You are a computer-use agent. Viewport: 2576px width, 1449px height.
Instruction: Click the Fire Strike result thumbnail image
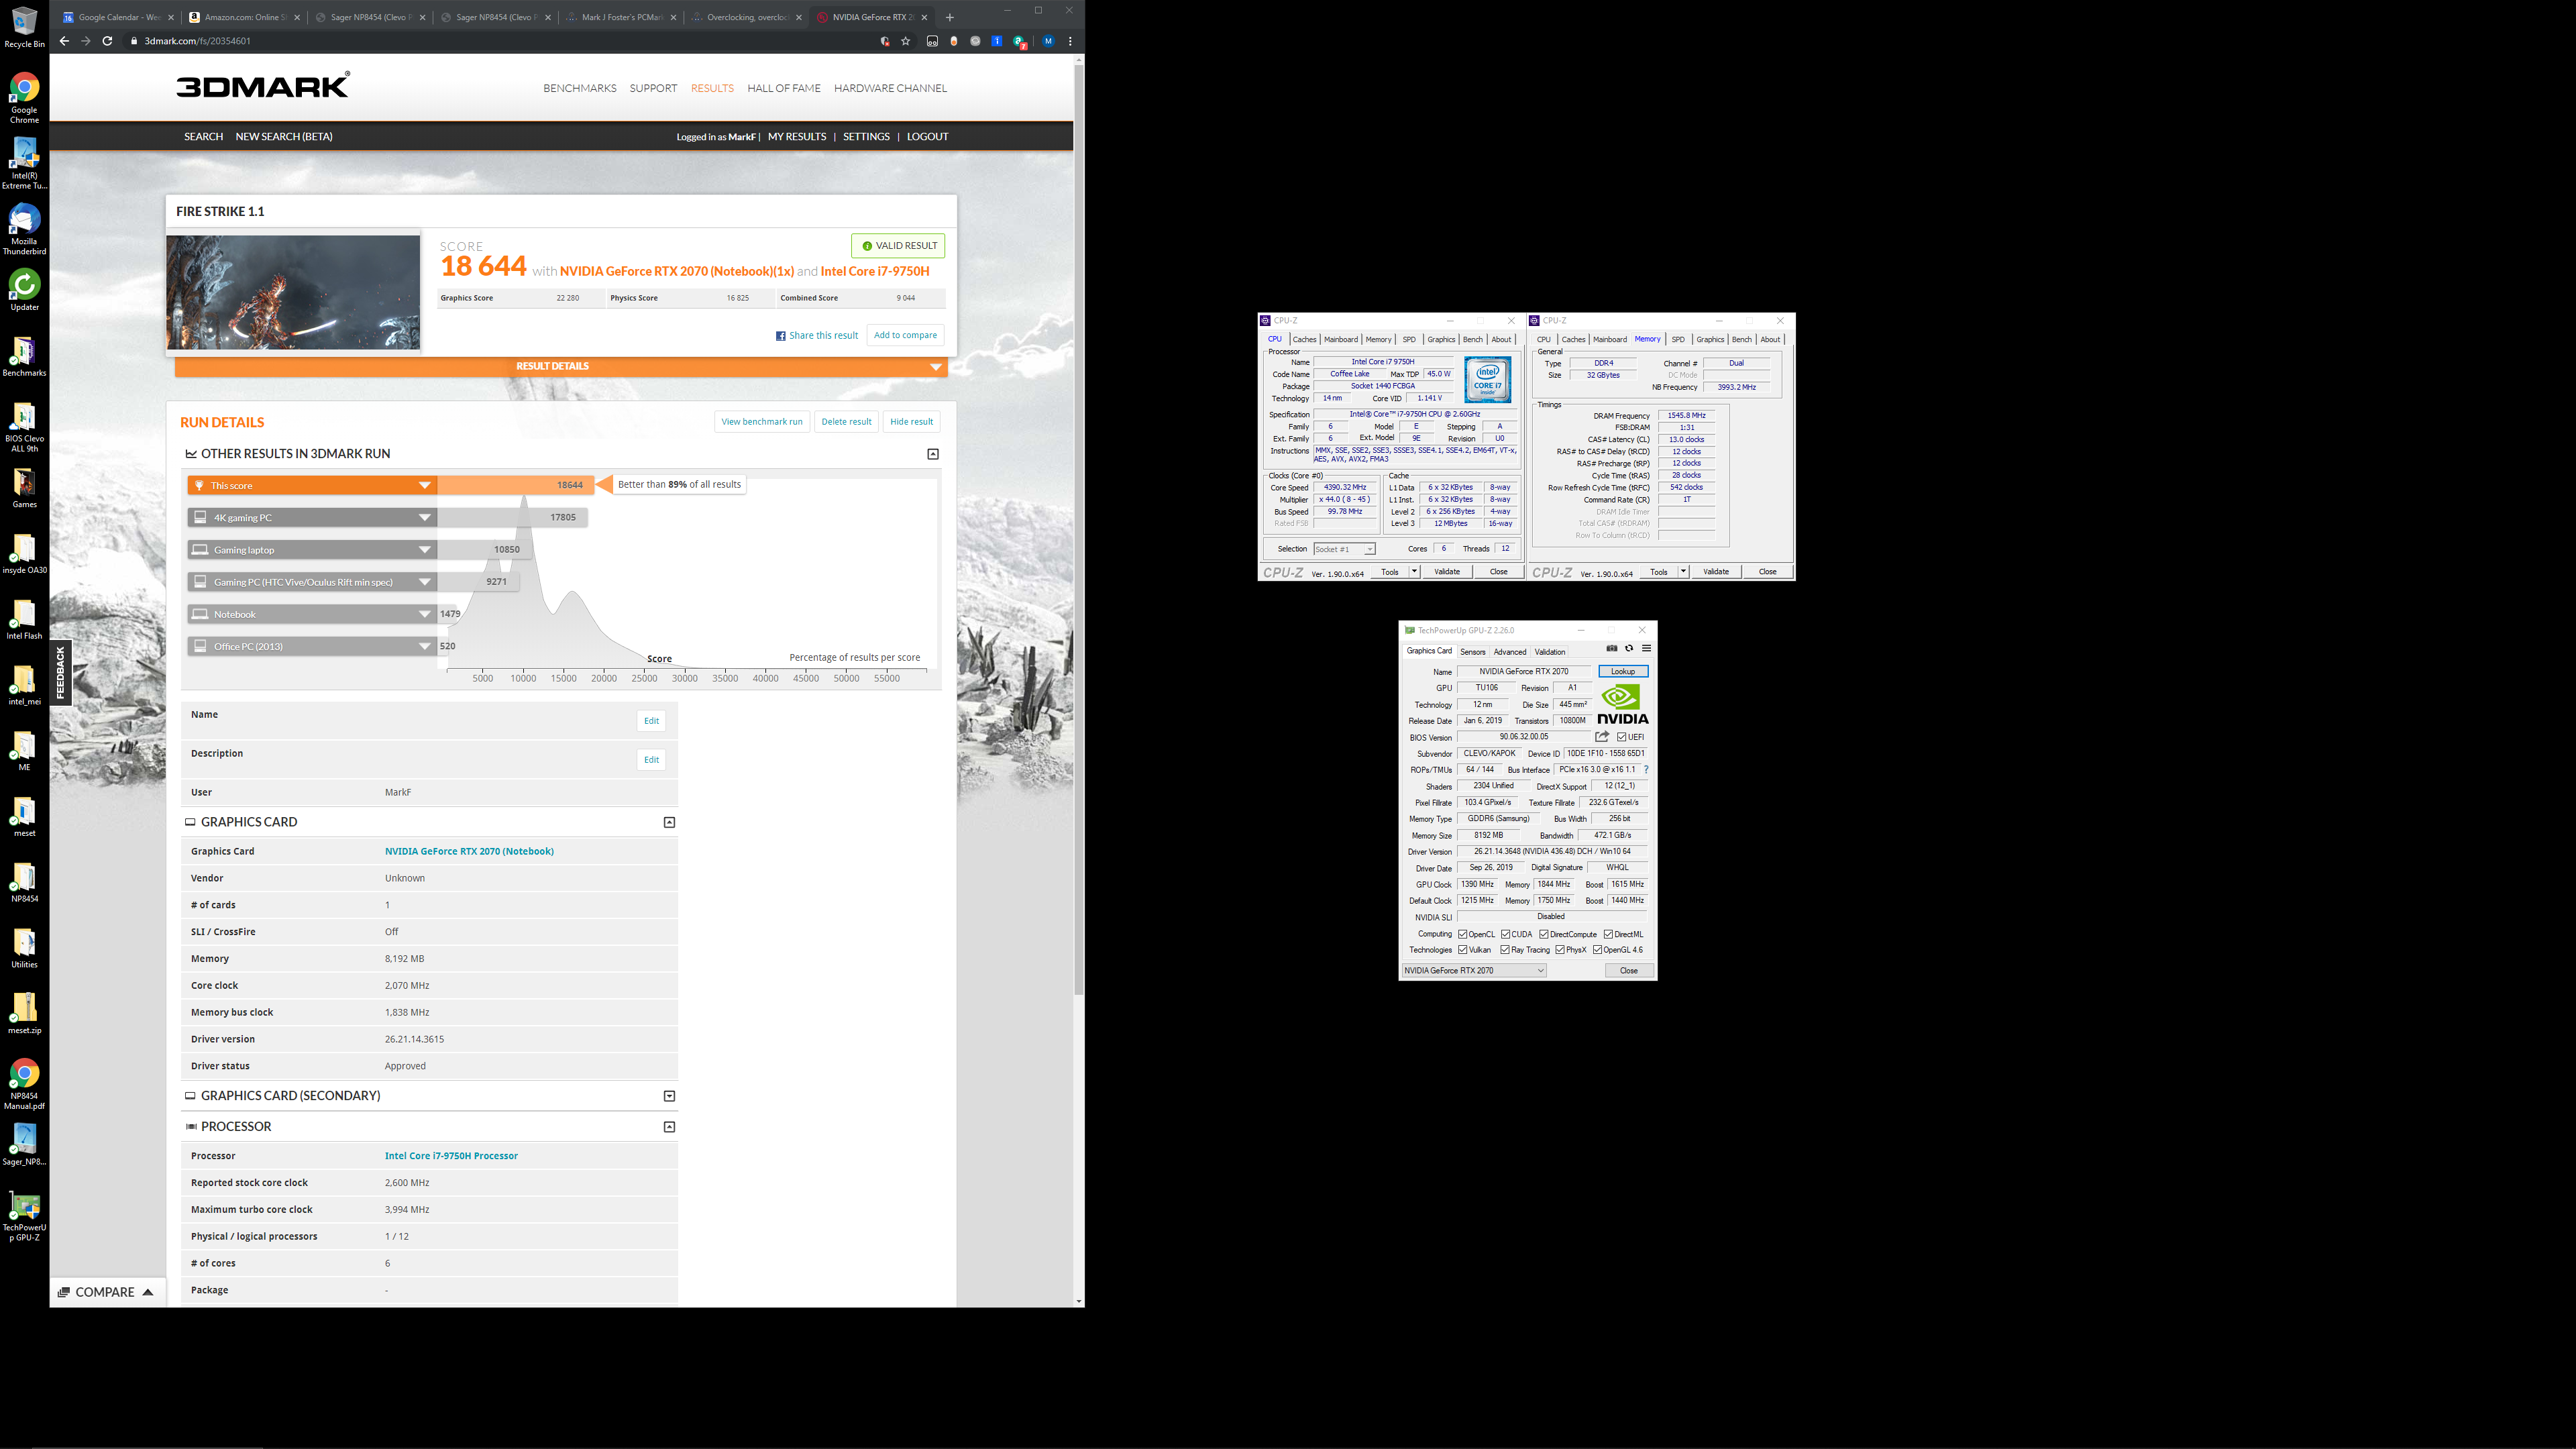[x=293, y=292]
